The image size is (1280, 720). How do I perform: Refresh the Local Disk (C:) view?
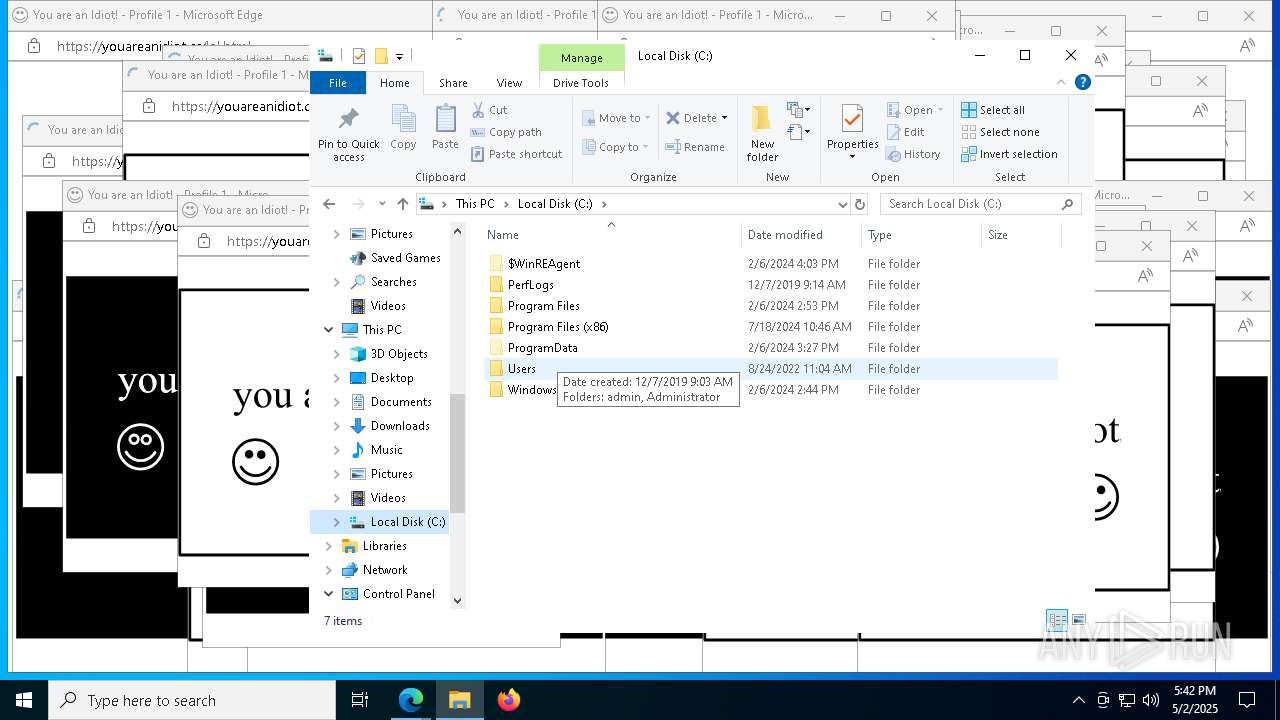click(859, 204)
